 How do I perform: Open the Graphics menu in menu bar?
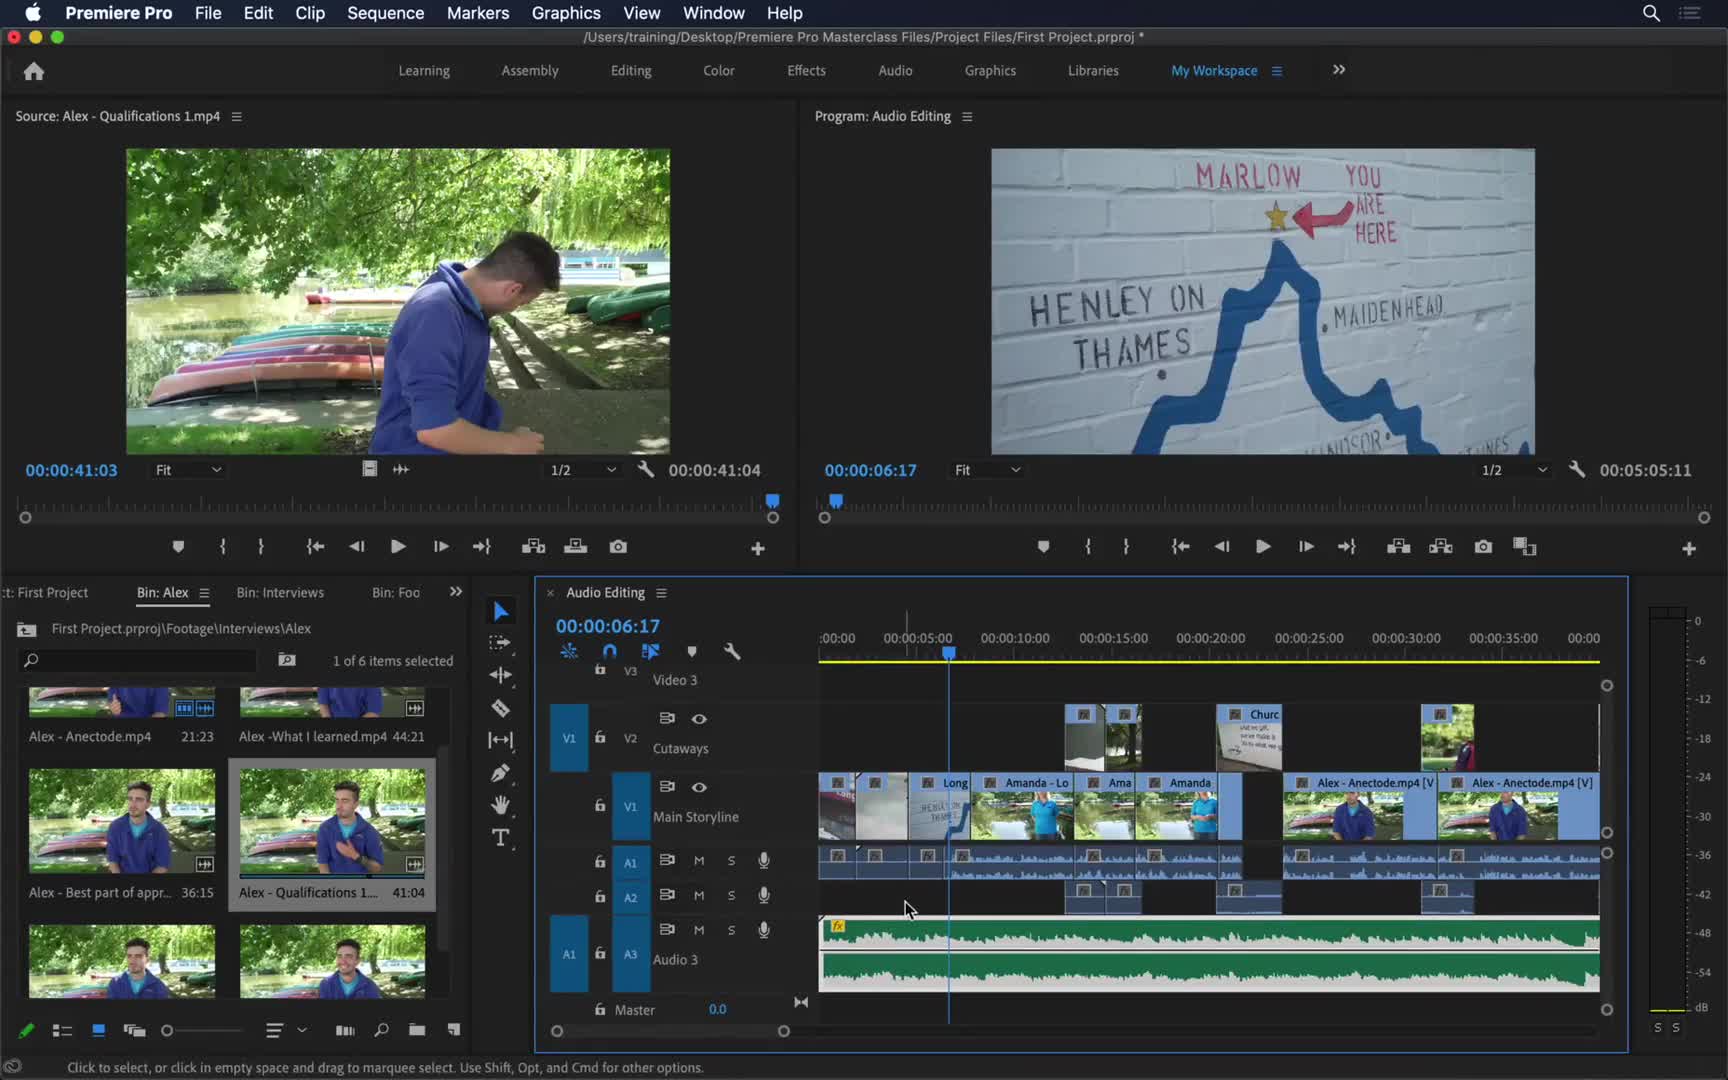click(566, 13)
